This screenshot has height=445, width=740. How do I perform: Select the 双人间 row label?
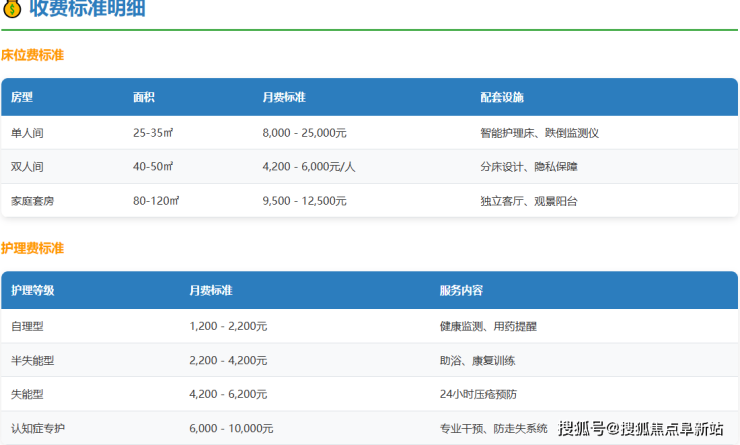(27, 166)
